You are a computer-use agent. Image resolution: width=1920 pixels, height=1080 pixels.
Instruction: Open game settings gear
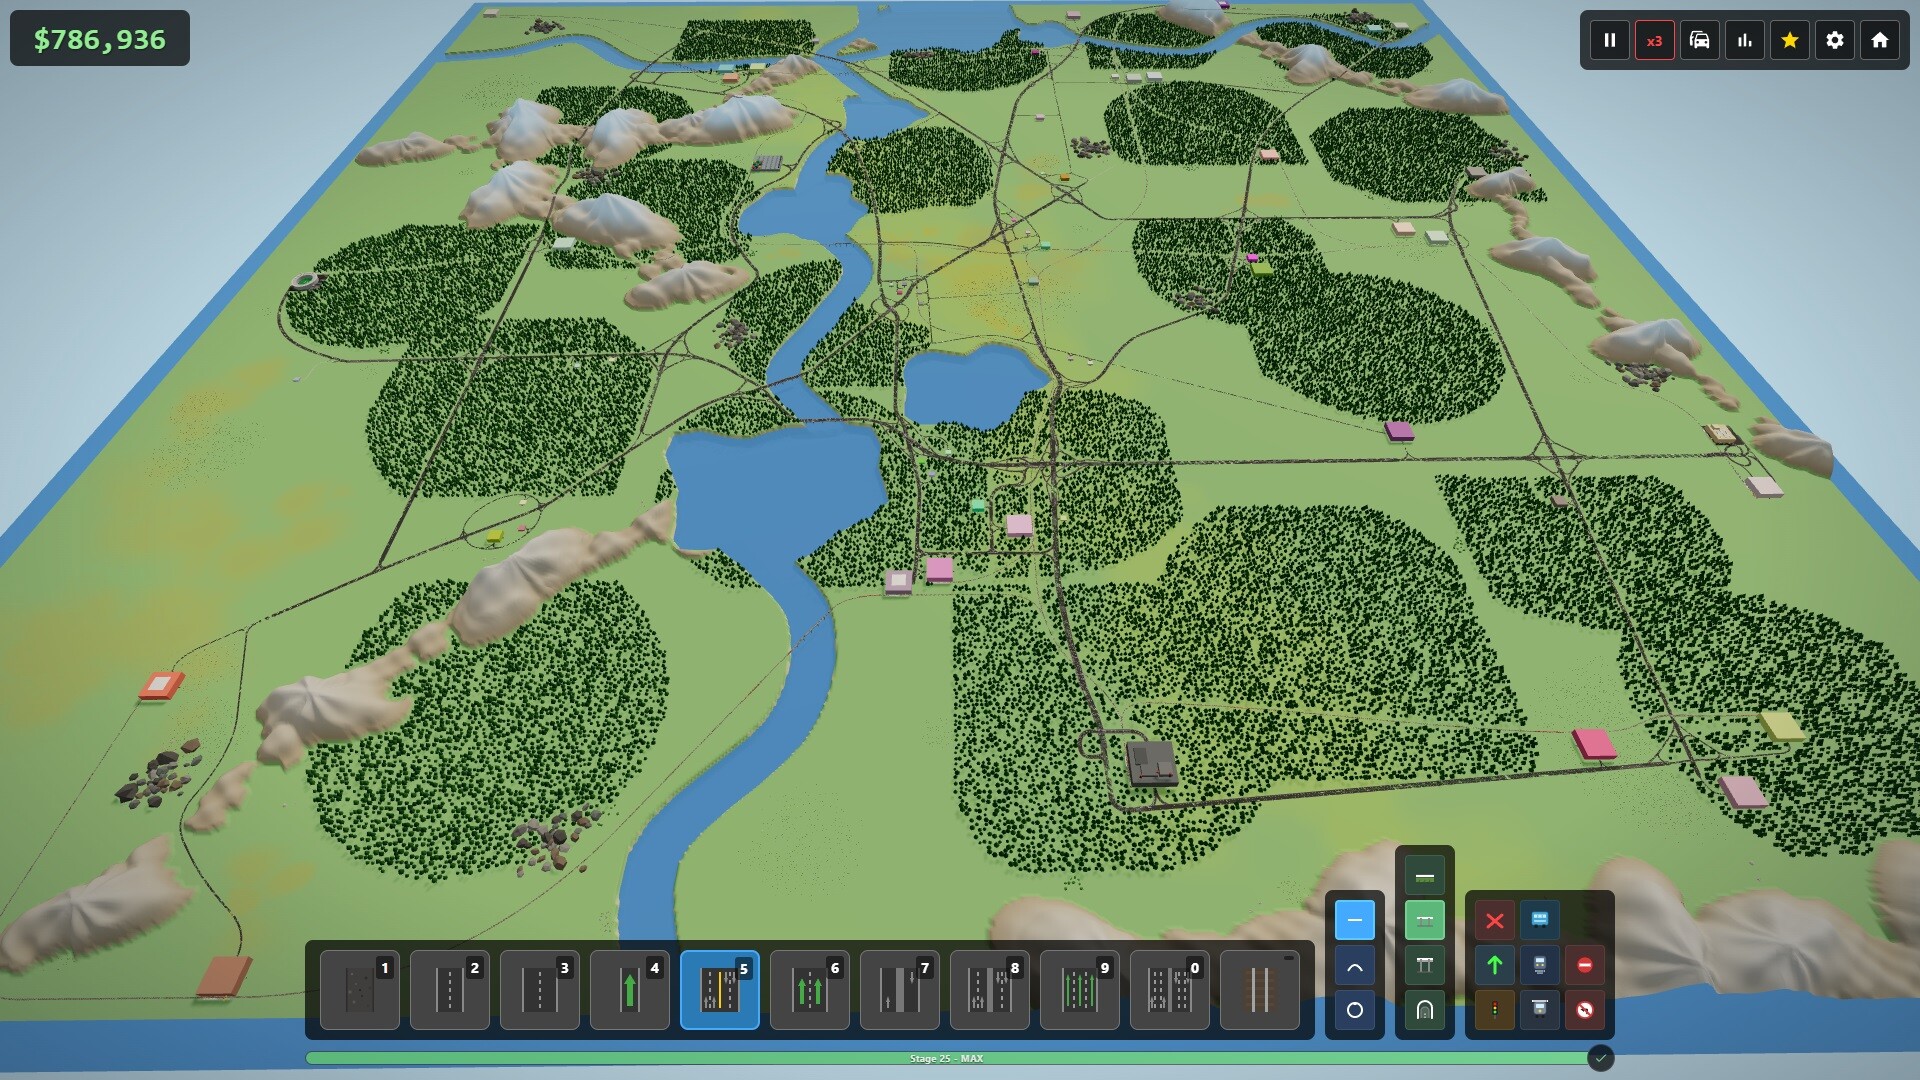pos(1835,40)
